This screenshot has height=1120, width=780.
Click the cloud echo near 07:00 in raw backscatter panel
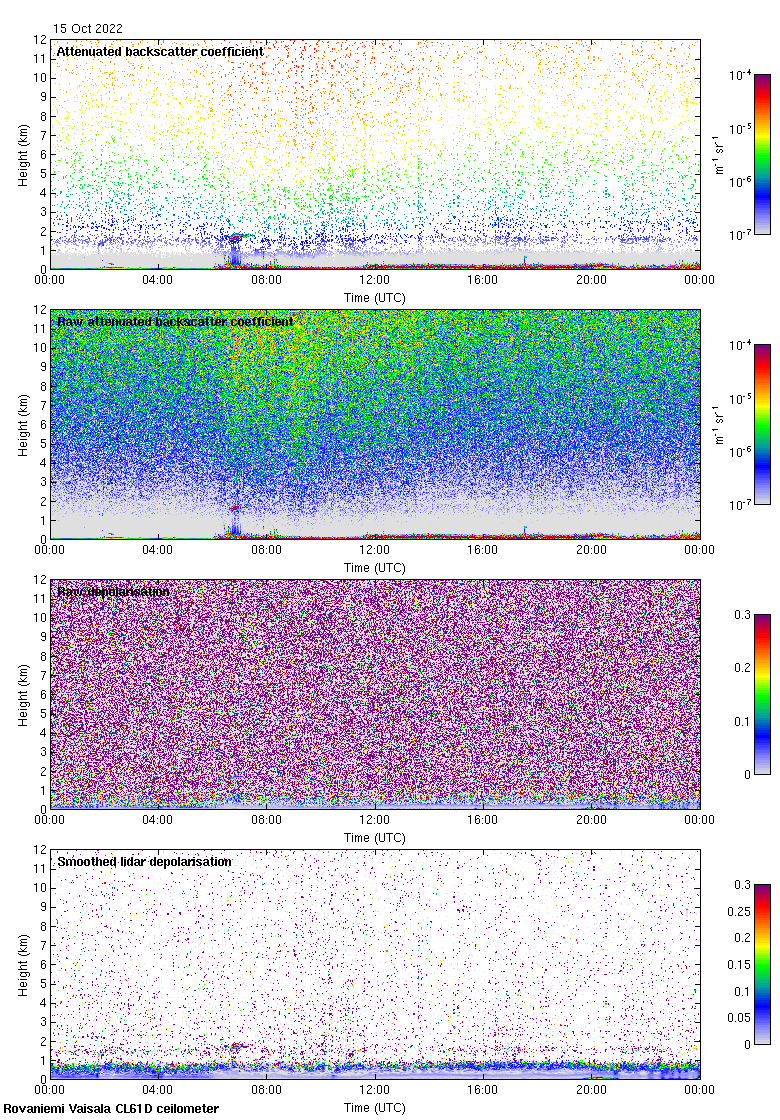click(235, 508)
